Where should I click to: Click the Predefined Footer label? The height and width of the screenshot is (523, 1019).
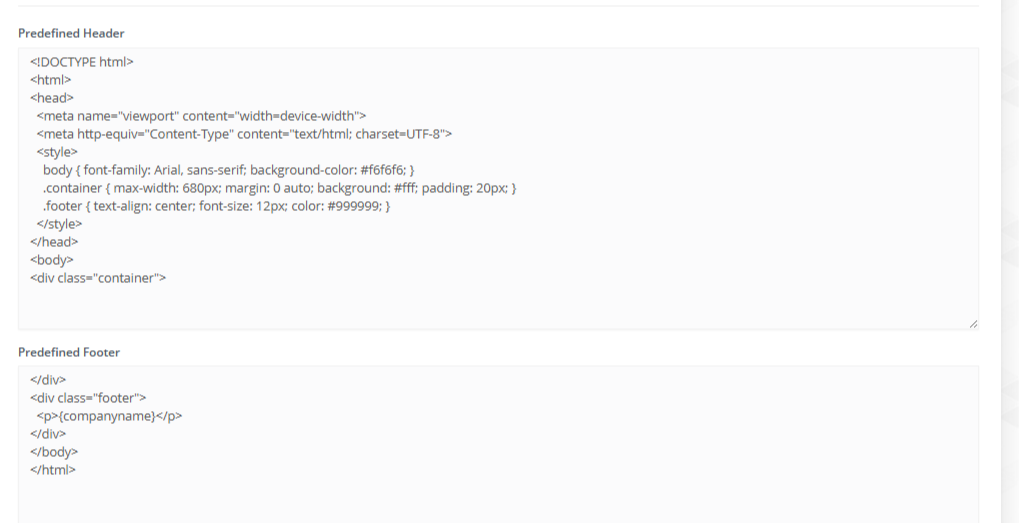point(69,352)
